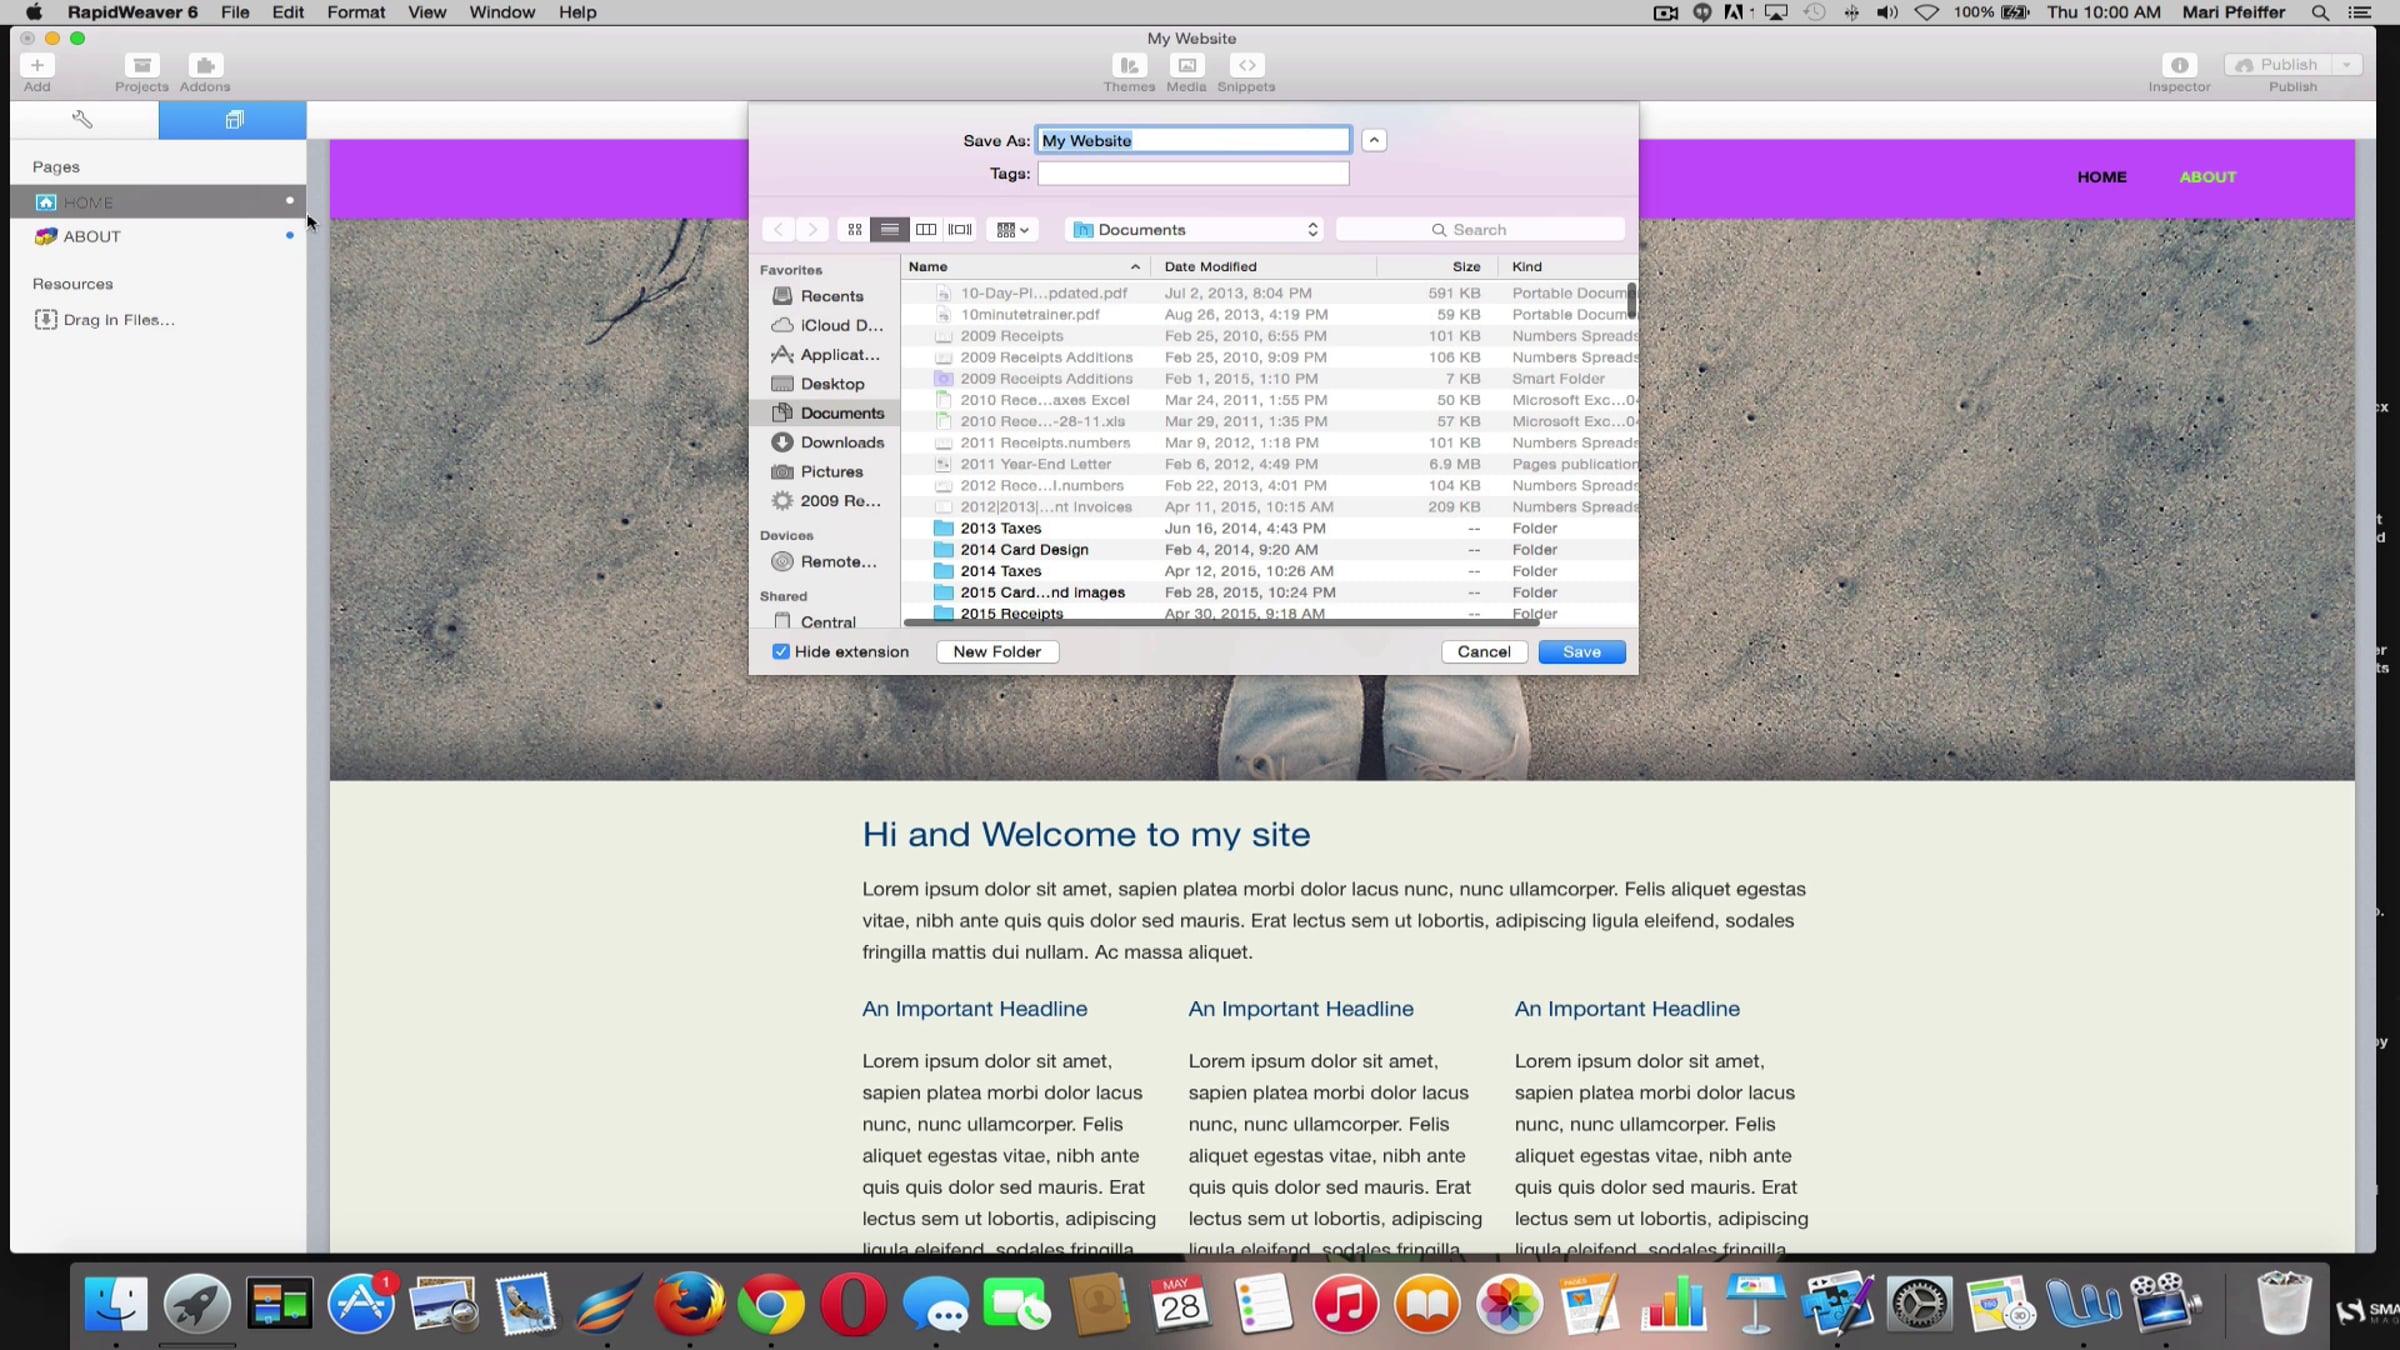
Task: Toggle the Hide extension checkbox
Action: [781, 652]
